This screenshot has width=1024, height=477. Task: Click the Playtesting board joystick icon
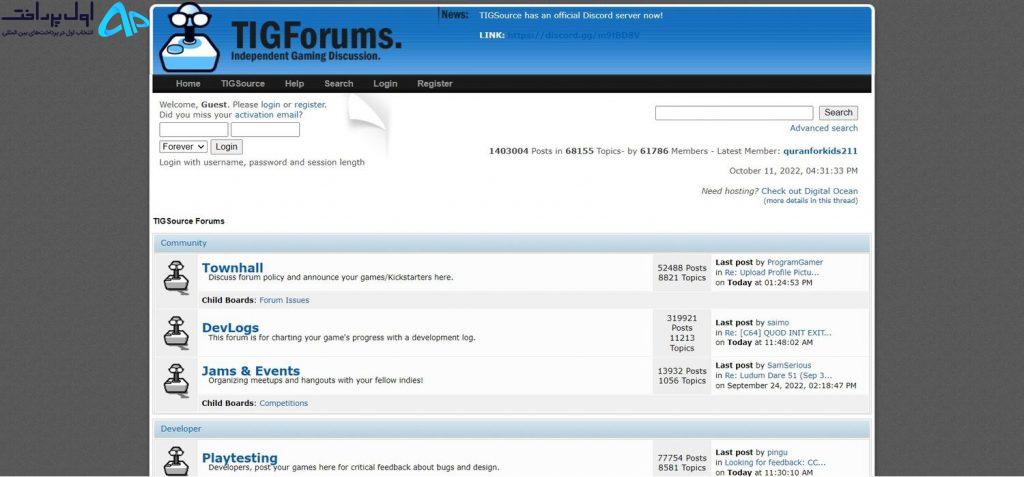coord(176,461)
